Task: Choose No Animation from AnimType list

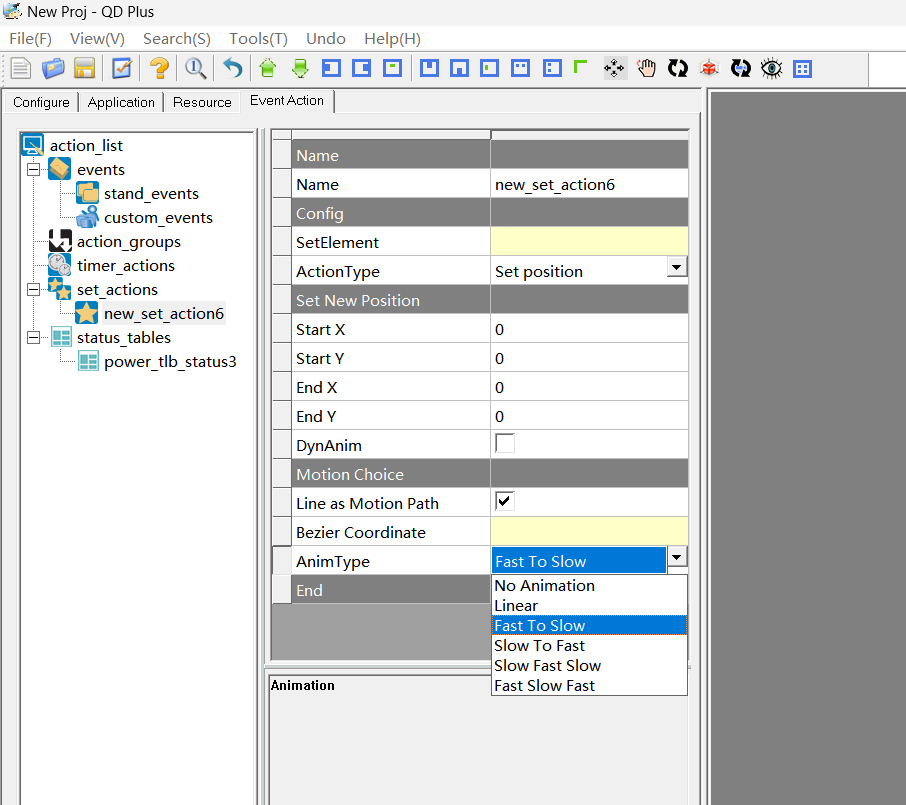Action: 589,585
